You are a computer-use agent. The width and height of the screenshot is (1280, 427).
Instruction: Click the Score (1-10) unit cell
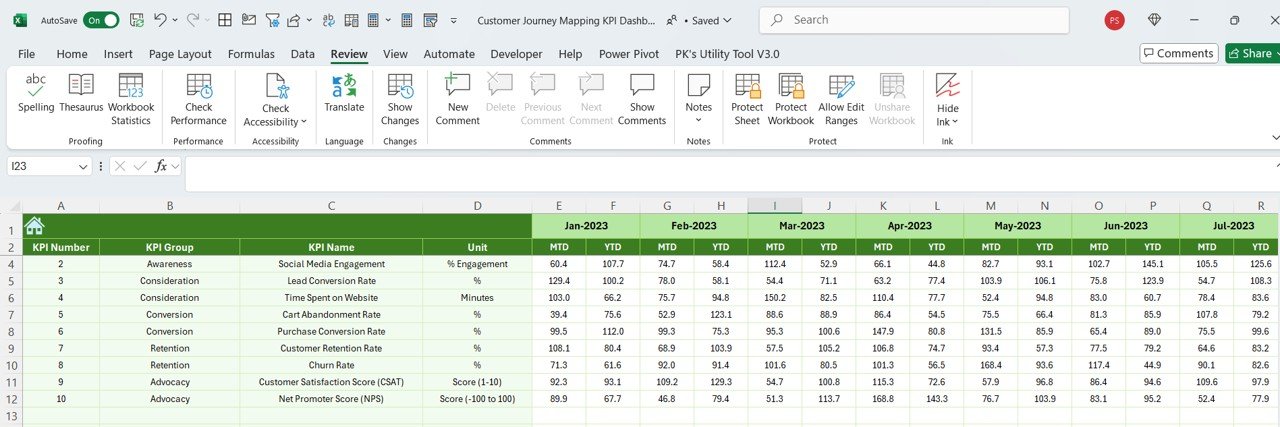pos(477,382)
